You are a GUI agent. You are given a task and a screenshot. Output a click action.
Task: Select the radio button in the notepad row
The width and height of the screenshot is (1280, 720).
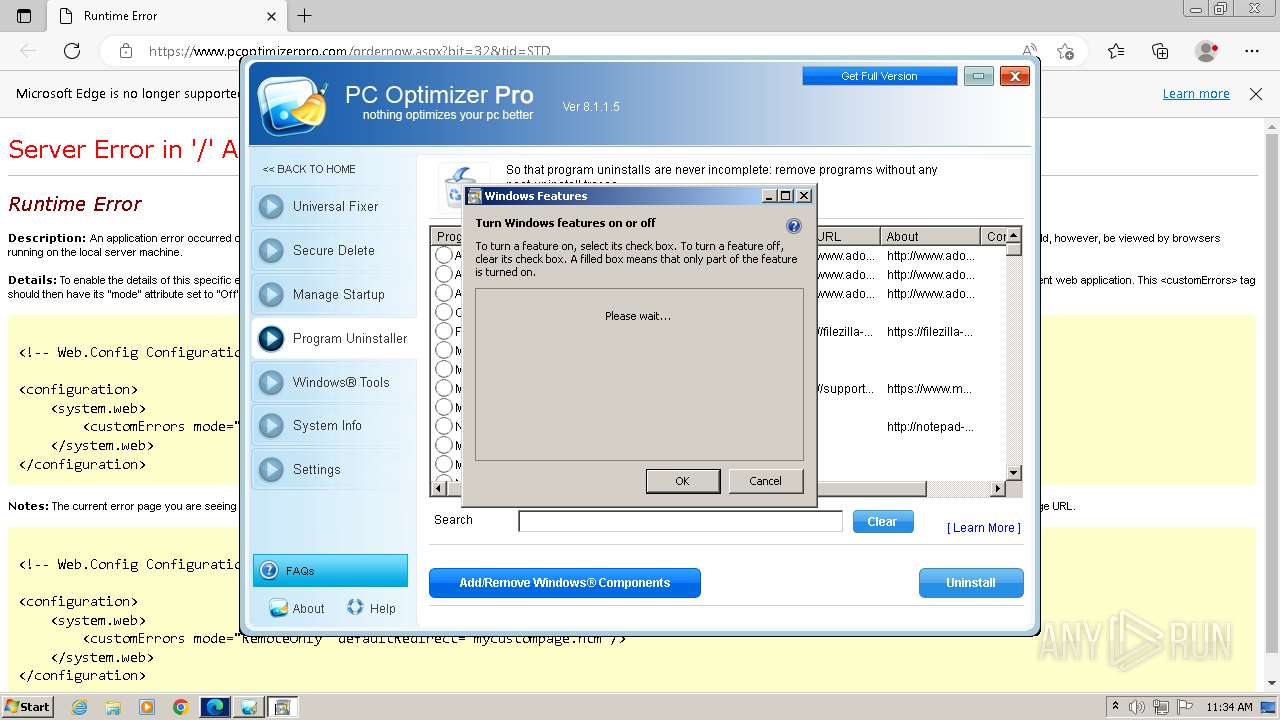[x=444, y=426]
